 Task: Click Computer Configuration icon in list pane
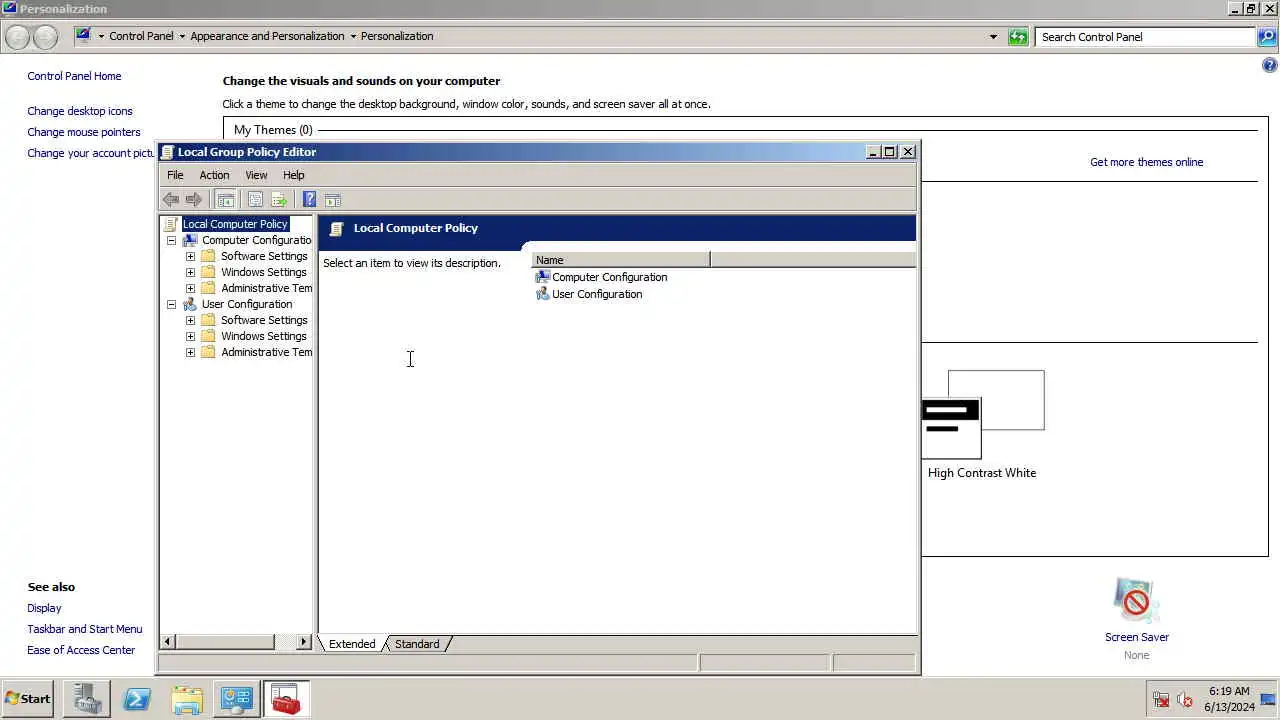[542, 277]
